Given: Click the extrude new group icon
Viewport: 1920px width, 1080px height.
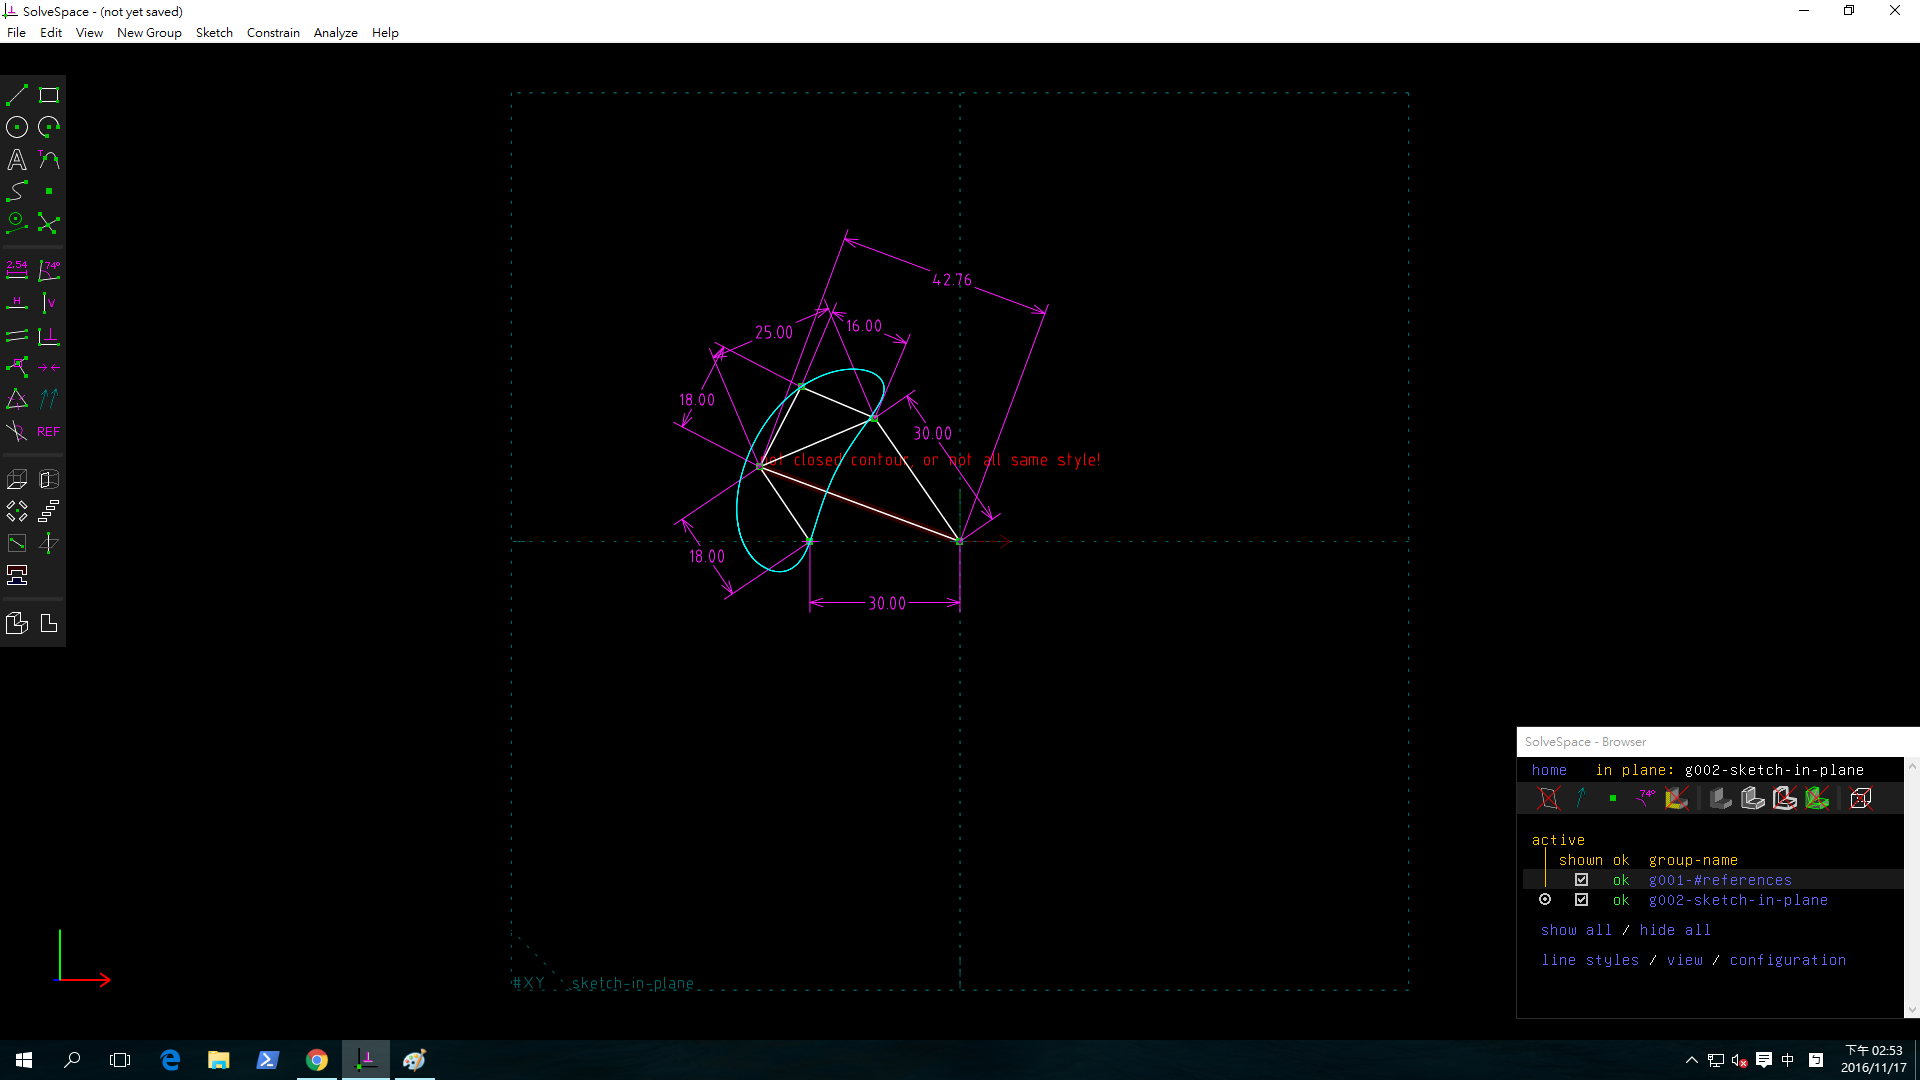Looking at the screenshot, I should point(17,480).
